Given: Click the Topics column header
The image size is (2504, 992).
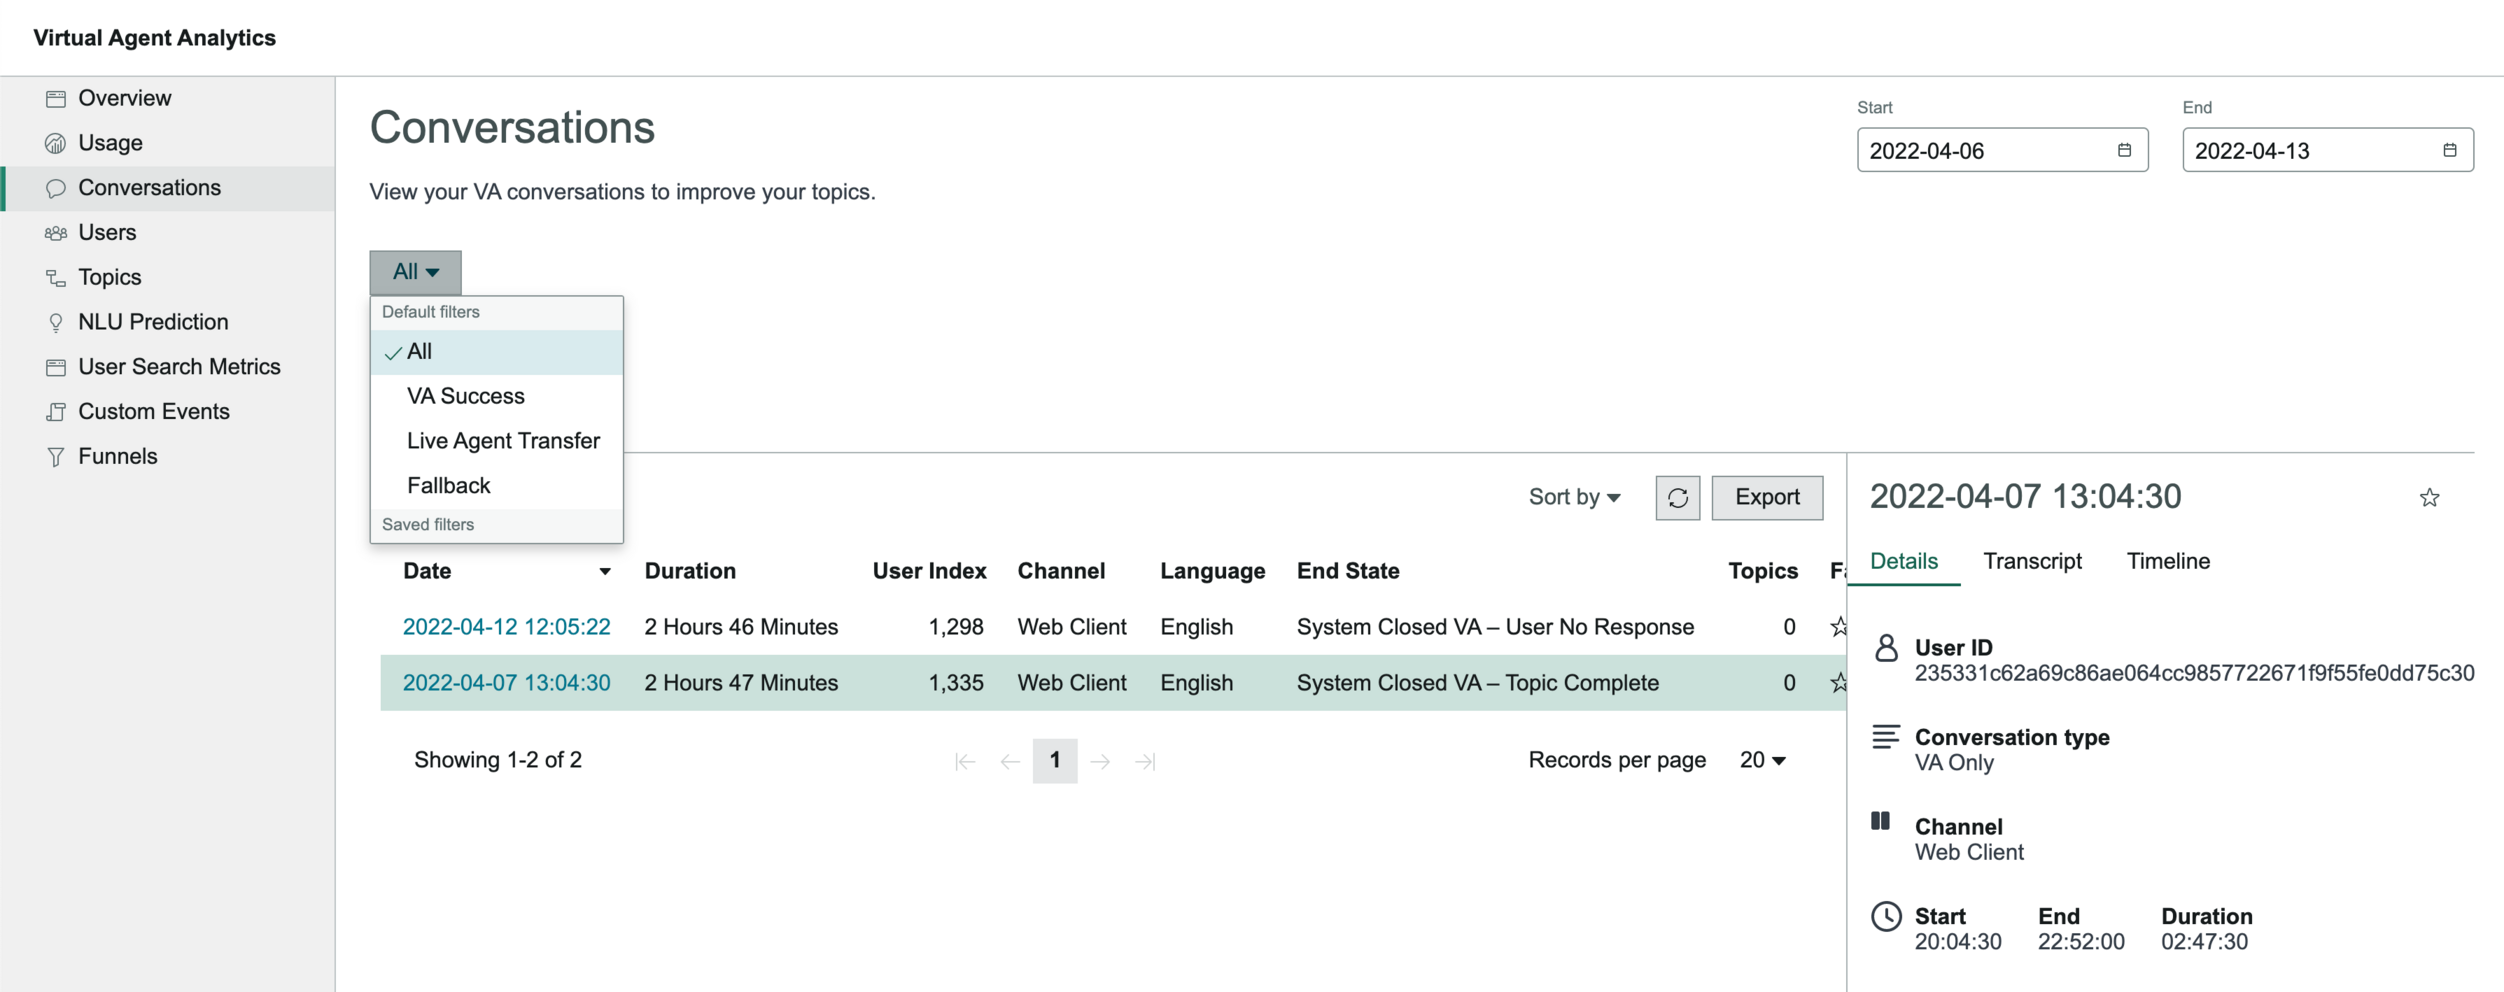Looking at the screenshot, I should [1763, 572].
